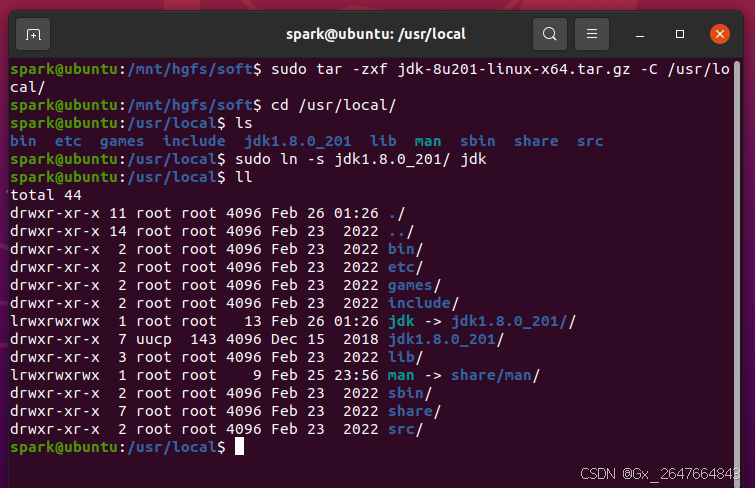The image size is (755, 488).
Task: Click 'lrwxrwxrwx' permissions on the jdk row
Action: [55, 321]
